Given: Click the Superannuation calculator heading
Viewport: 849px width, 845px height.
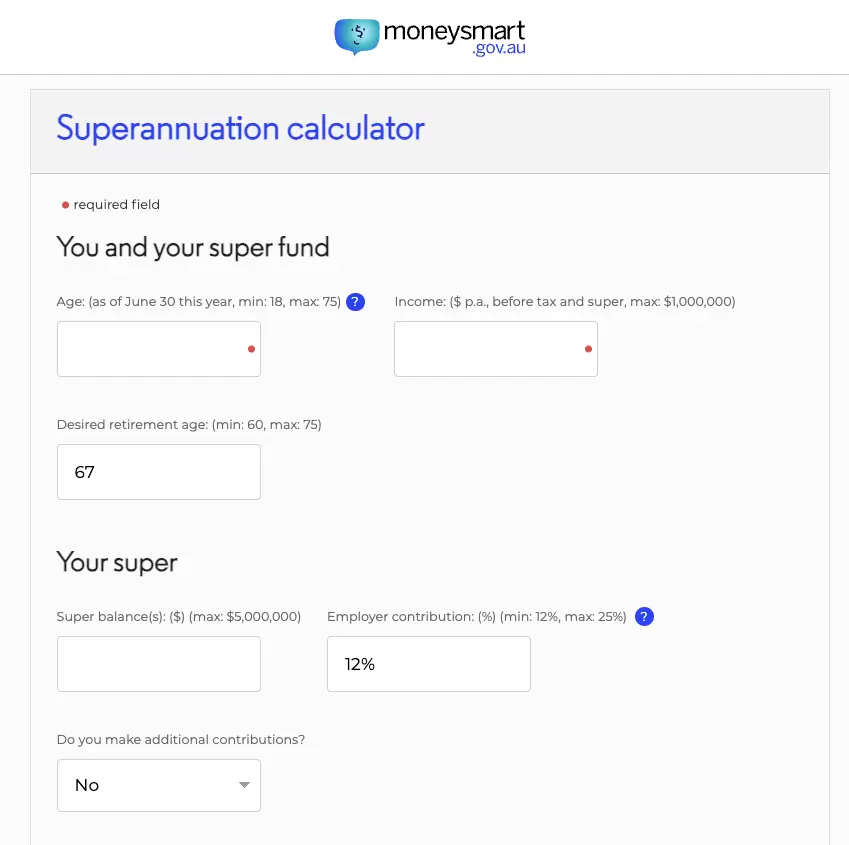Looking at the screenshot, I should (x=240, y=129).
